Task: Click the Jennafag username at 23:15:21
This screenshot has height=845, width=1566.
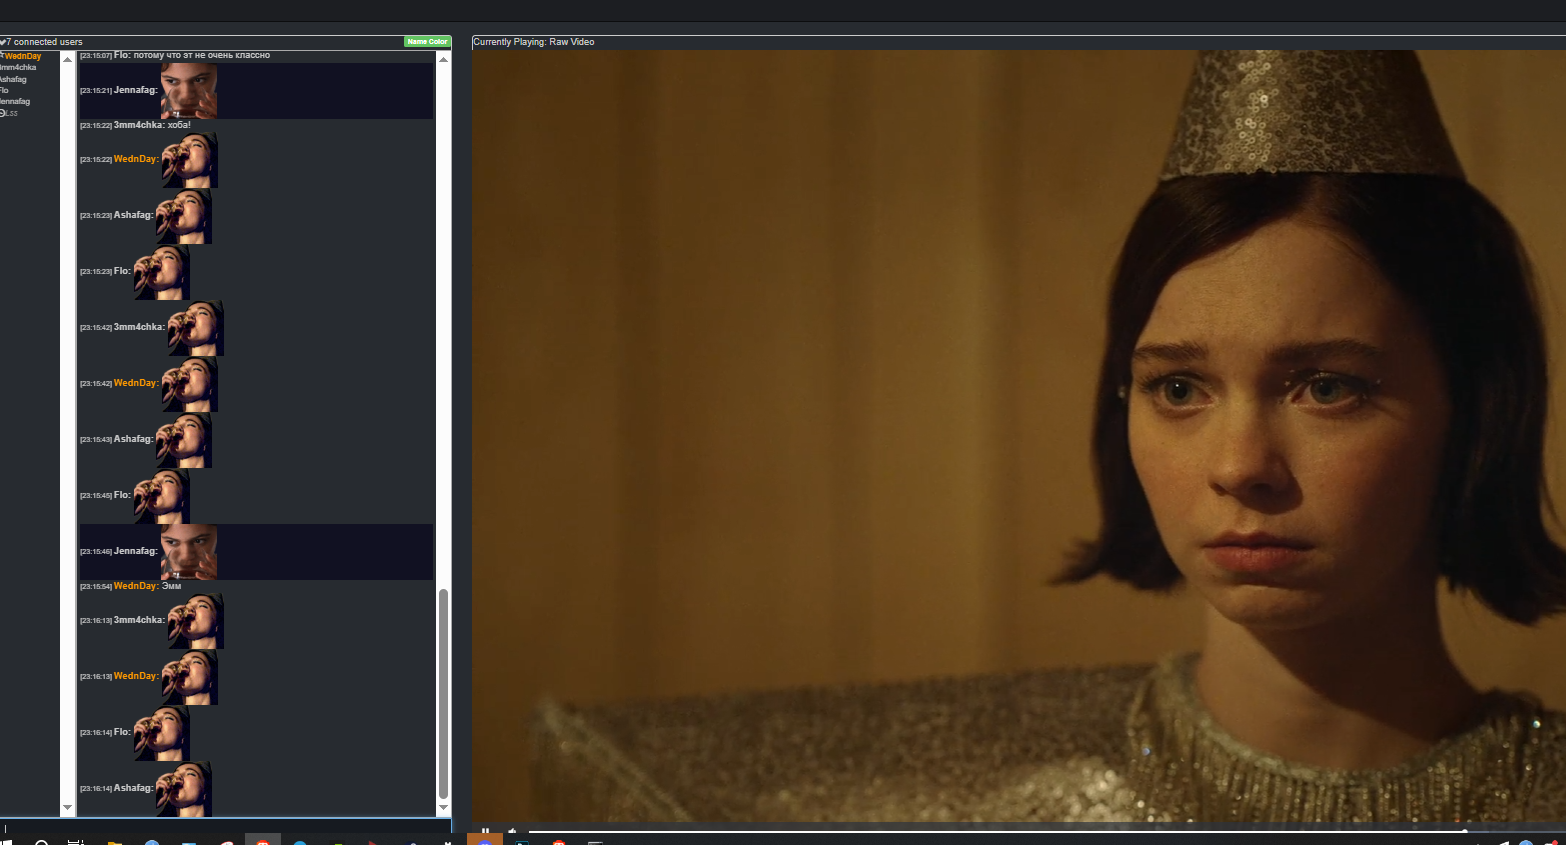Action: click(136, 90)
